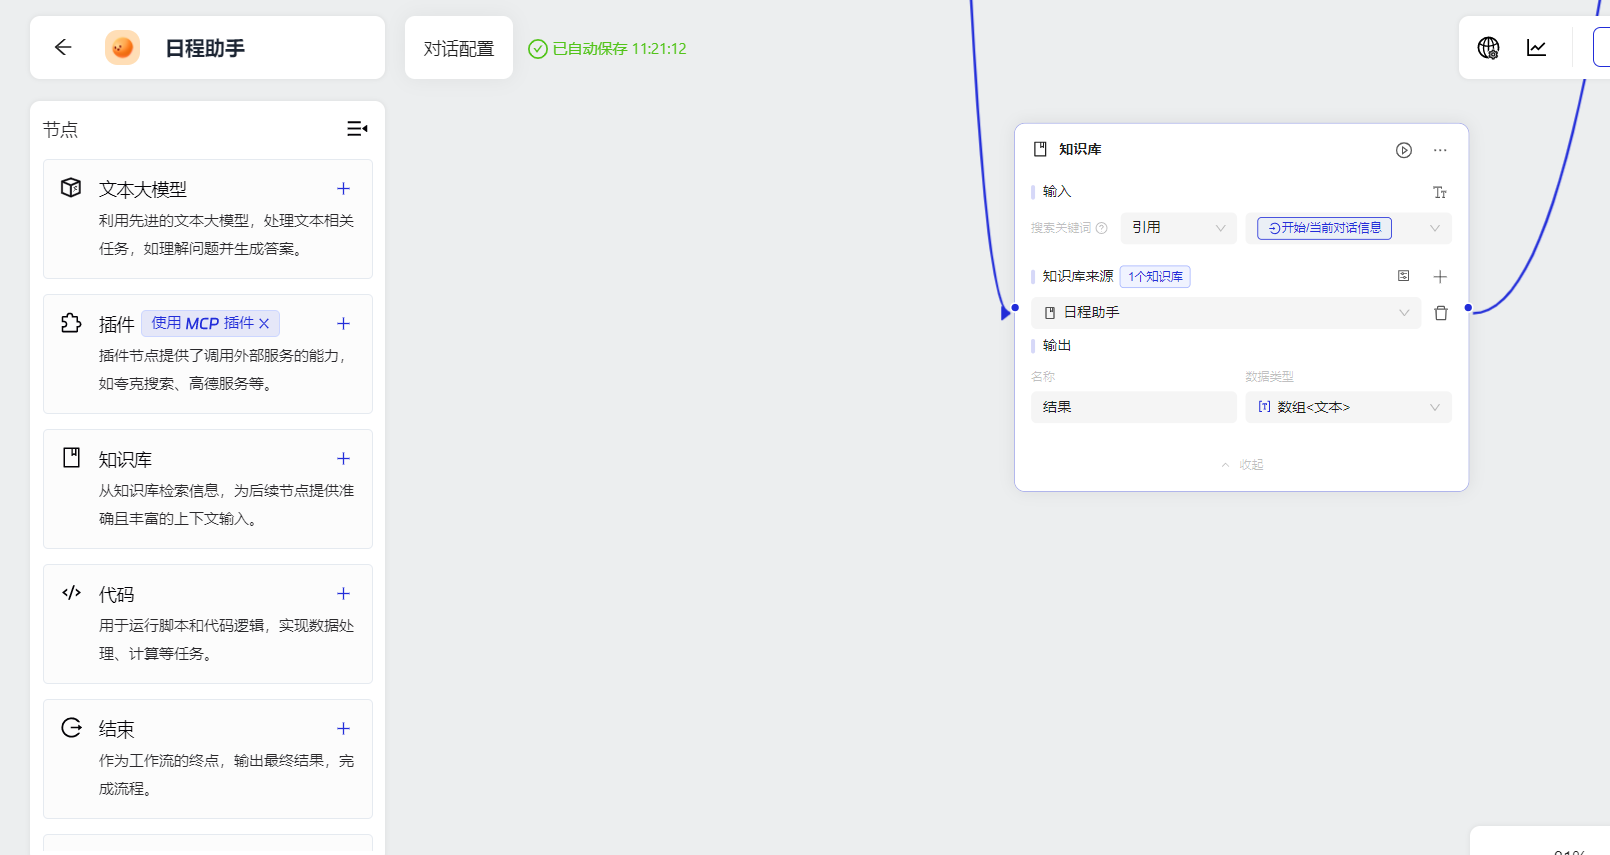Image resolution: width=1610 pixels, height=855 pixels.
Task: Click the 知识库来源 section label
Action: (1077, 276)
